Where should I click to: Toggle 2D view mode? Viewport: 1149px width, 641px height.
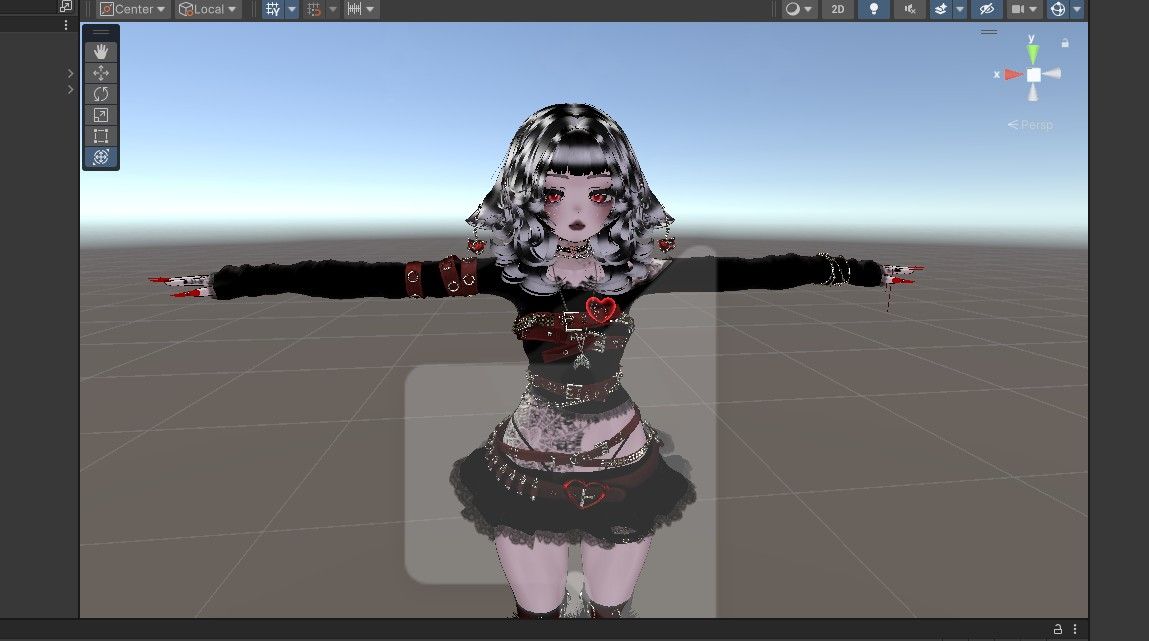(x=838, y=10)
